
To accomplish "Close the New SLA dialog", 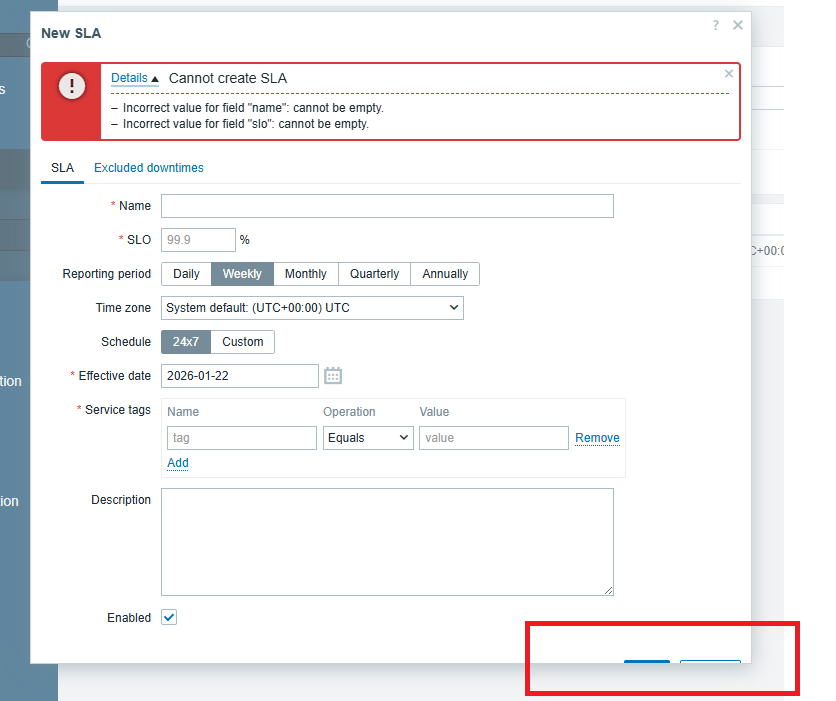I will tap(738, 26).
